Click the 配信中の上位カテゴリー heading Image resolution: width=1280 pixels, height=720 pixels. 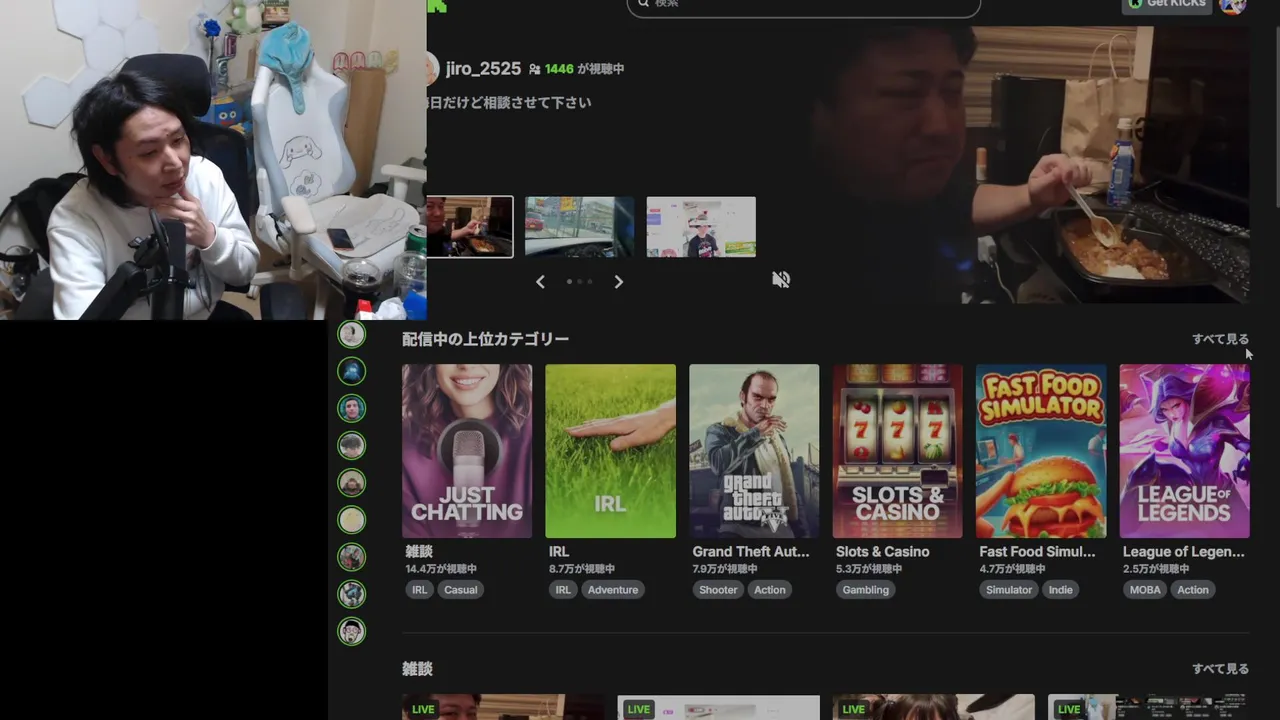pos(486,339)
